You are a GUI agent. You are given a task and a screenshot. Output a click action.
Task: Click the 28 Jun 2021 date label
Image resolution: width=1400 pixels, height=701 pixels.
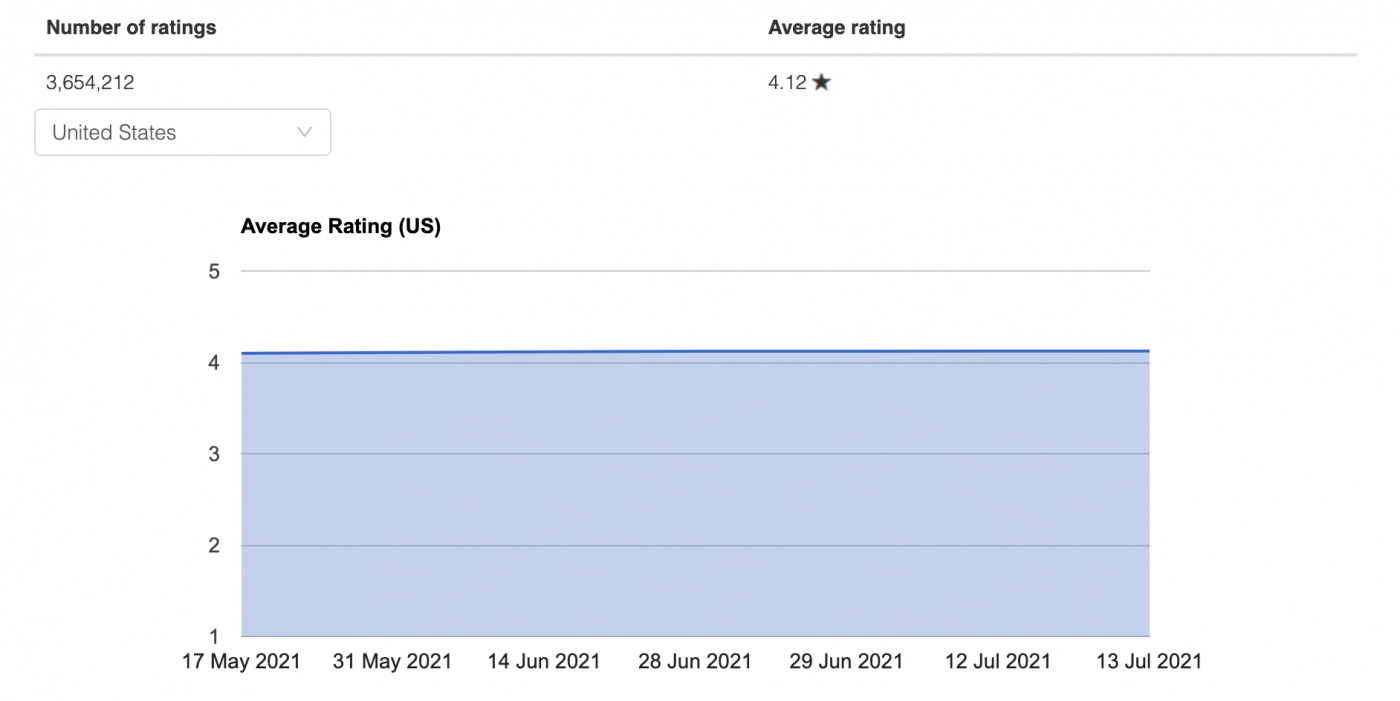pyautogui.click(x=694, y=661)
